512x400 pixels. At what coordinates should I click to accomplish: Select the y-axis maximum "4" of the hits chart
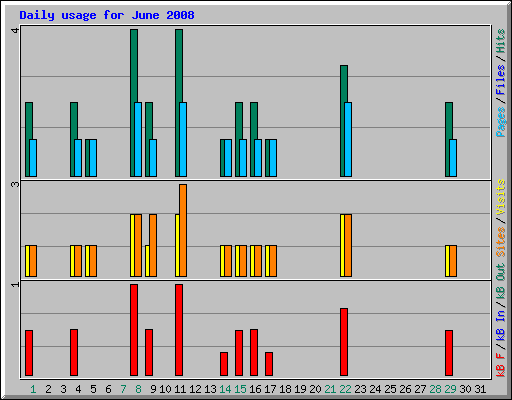coord(15,30)
